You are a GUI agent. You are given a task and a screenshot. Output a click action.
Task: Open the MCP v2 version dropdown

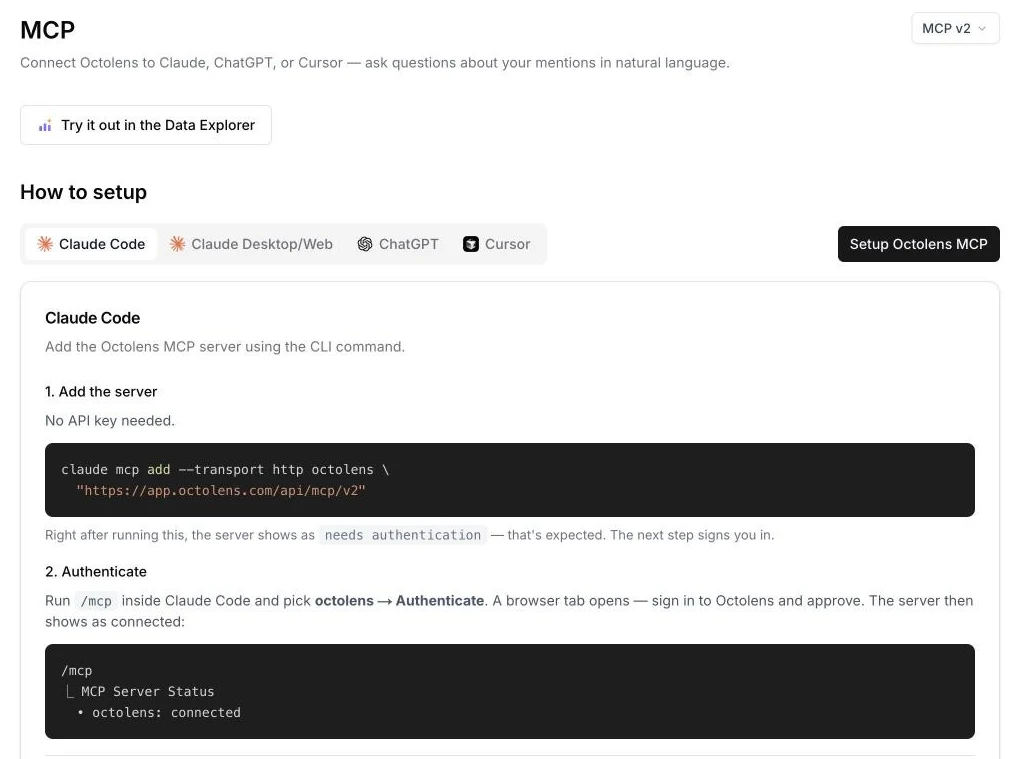click(955, 29)
